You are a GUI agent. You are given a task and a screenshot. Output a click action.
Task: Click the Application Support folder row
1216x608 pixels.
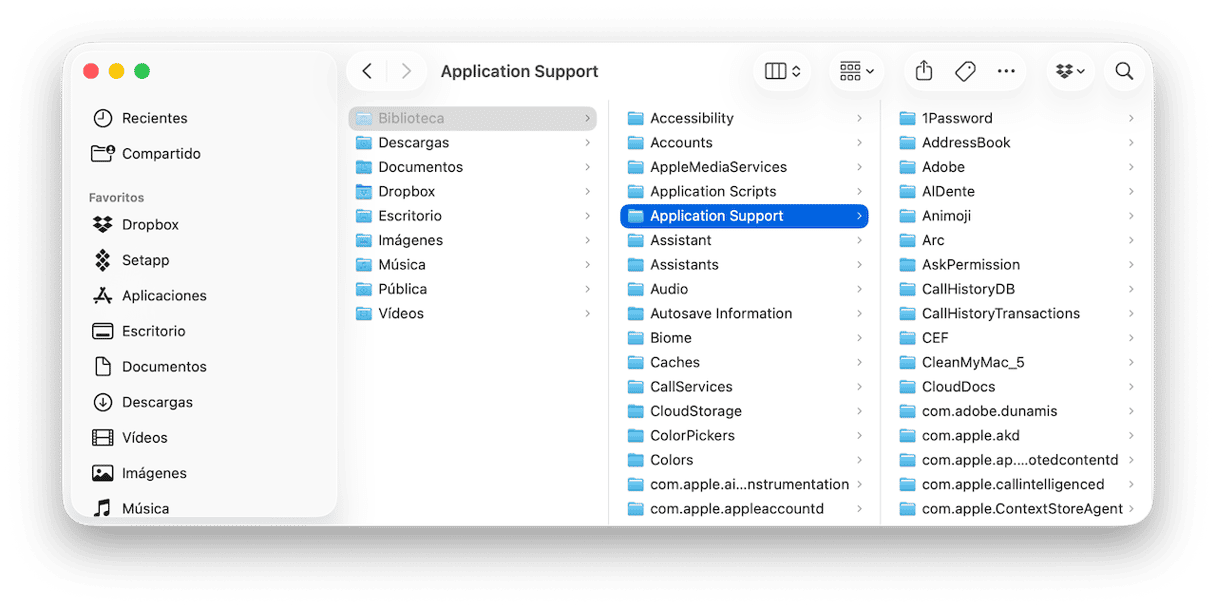716,216
